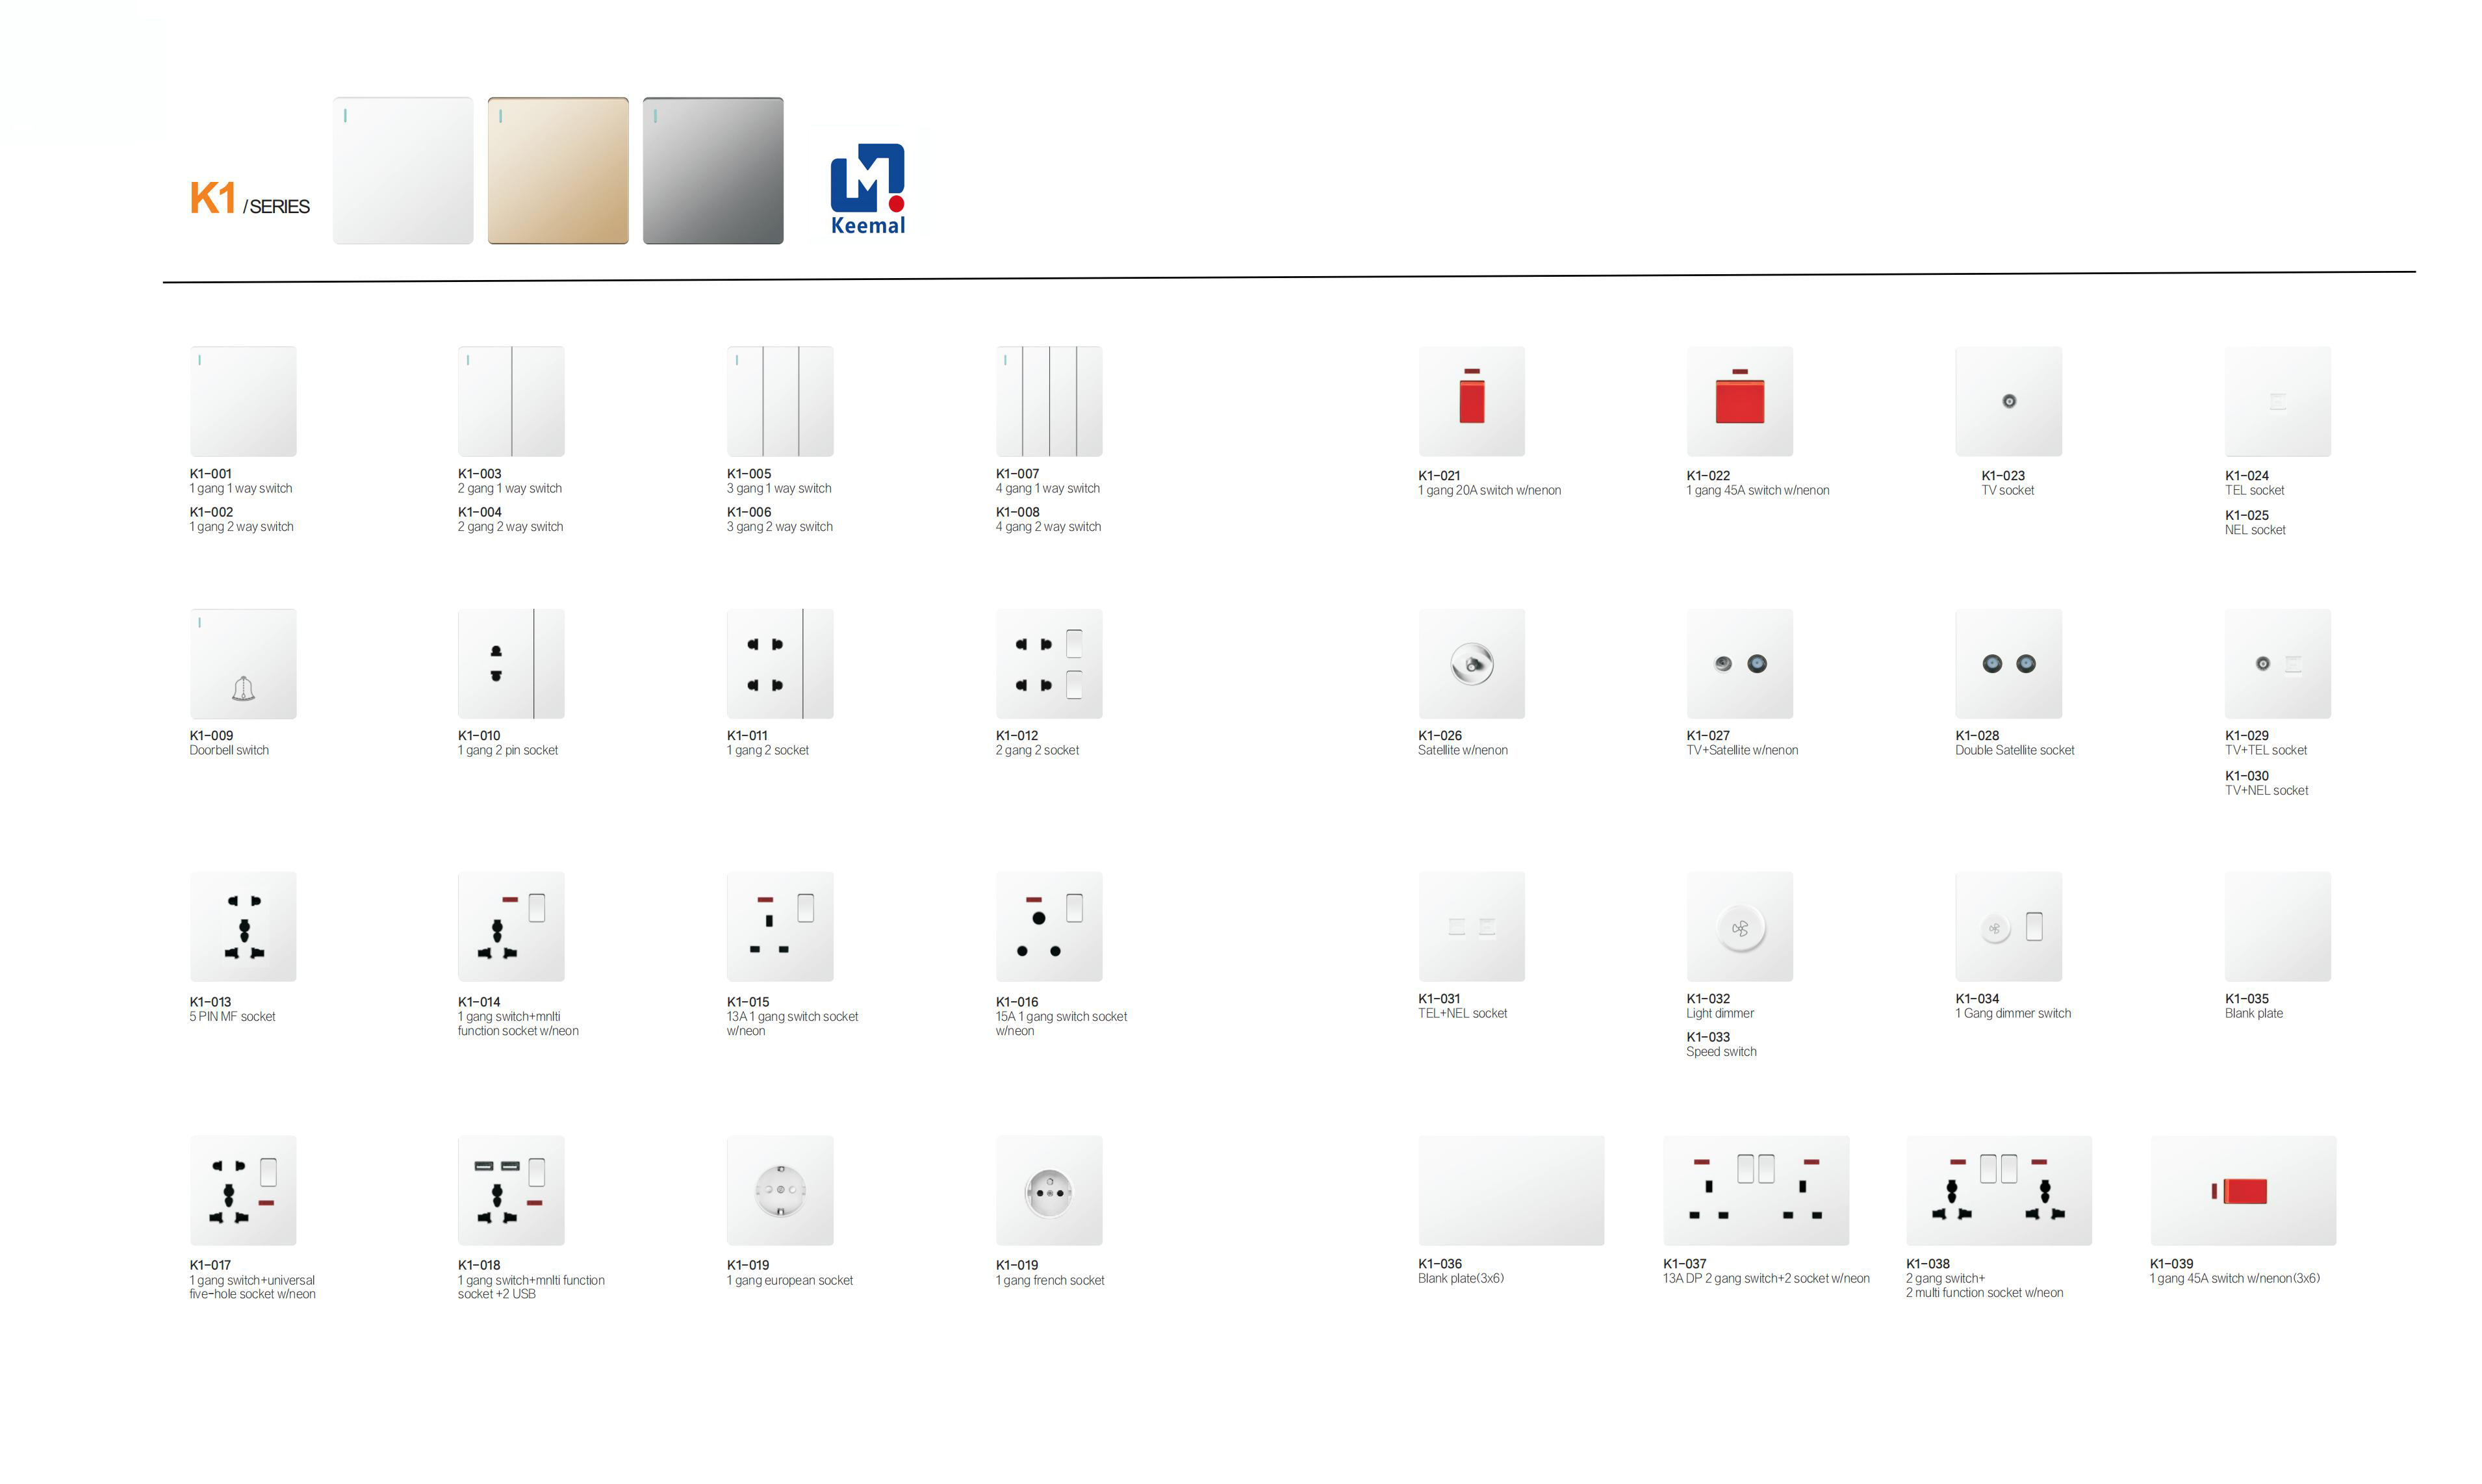Viewport: 2482px width, 1484px height.
Task: Open the K1-017 universal five-hole socket image
Action: click(243, 1191)
